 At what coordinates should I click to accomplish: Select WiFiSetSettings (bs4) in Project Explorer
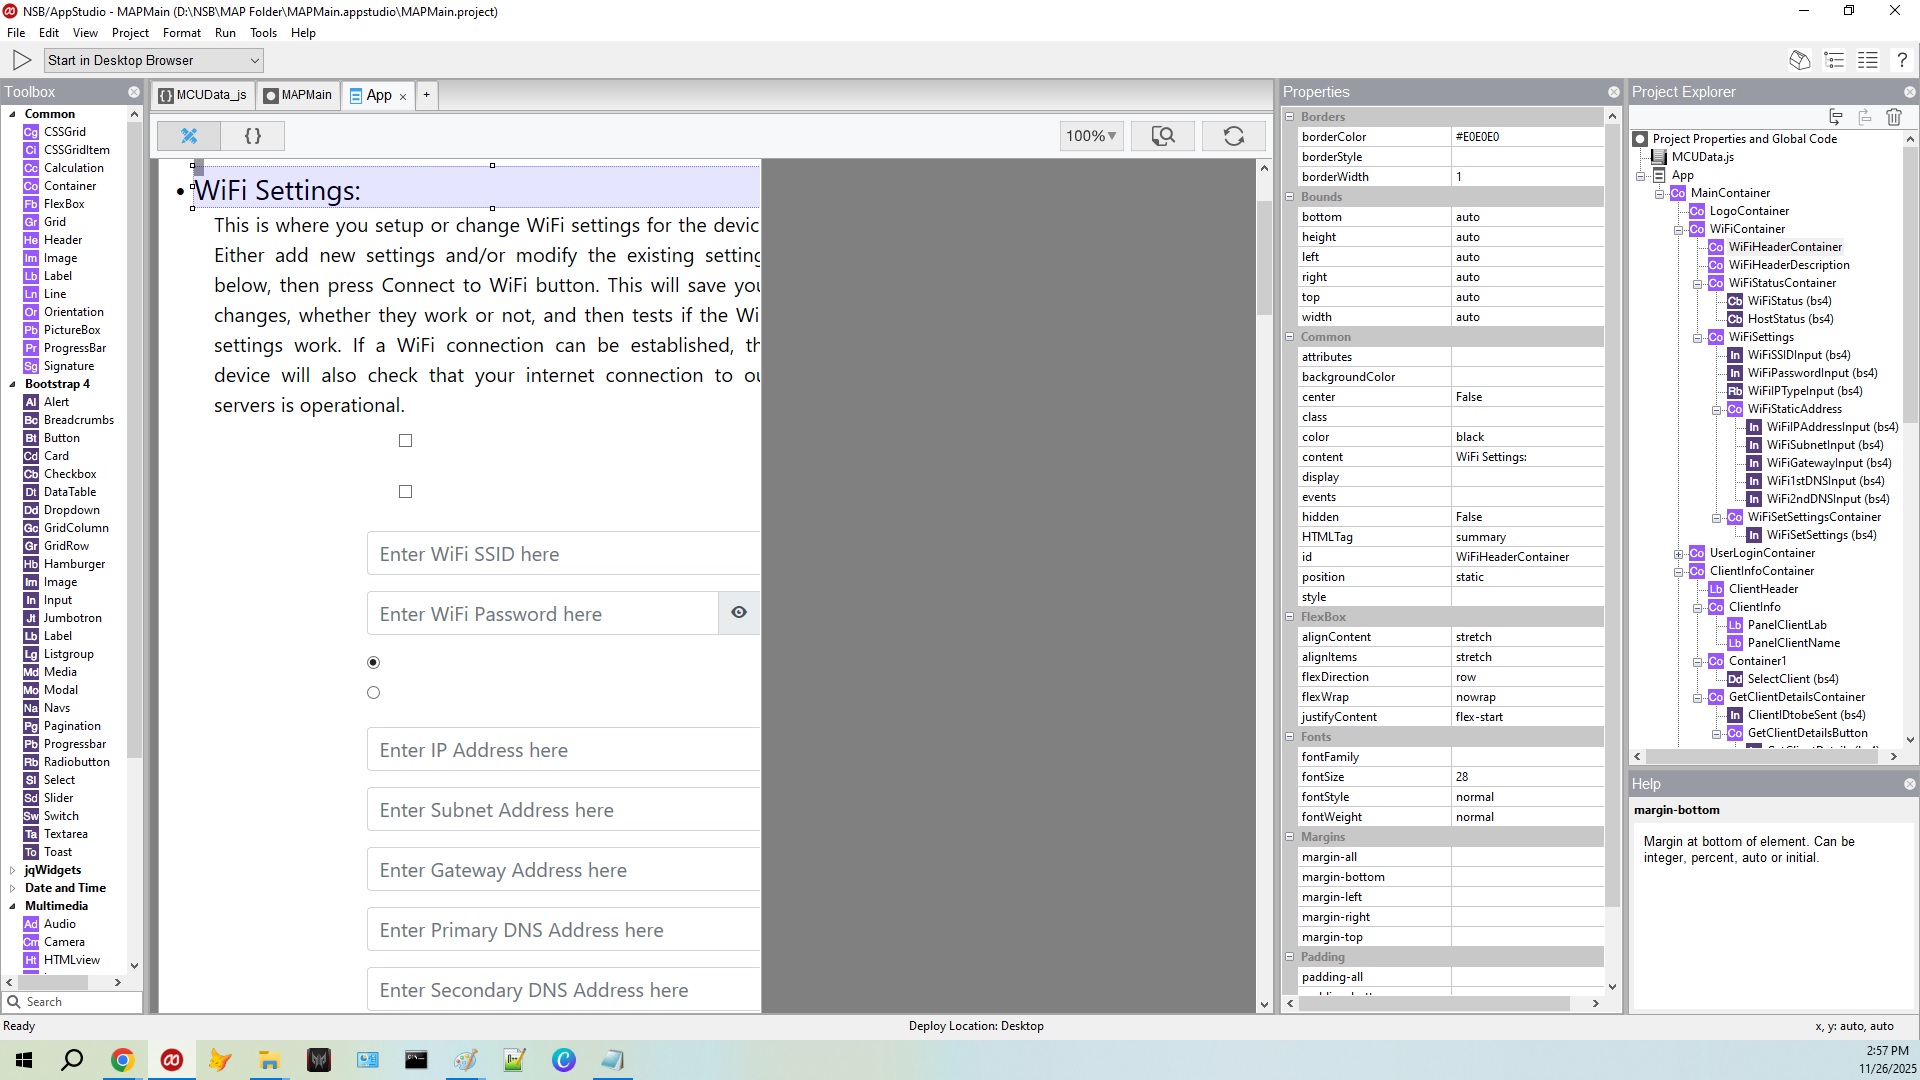pos(1820,535)
